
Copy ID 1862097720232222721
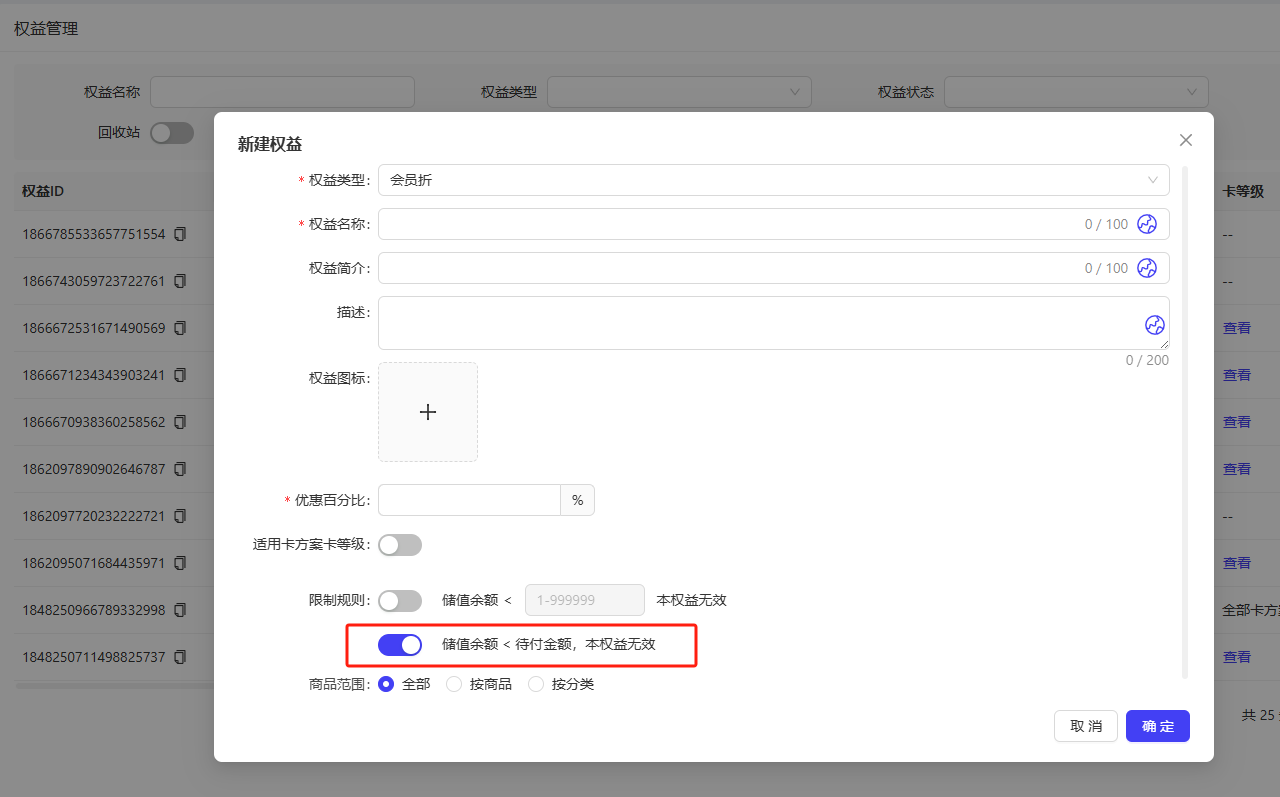[180, 516]
